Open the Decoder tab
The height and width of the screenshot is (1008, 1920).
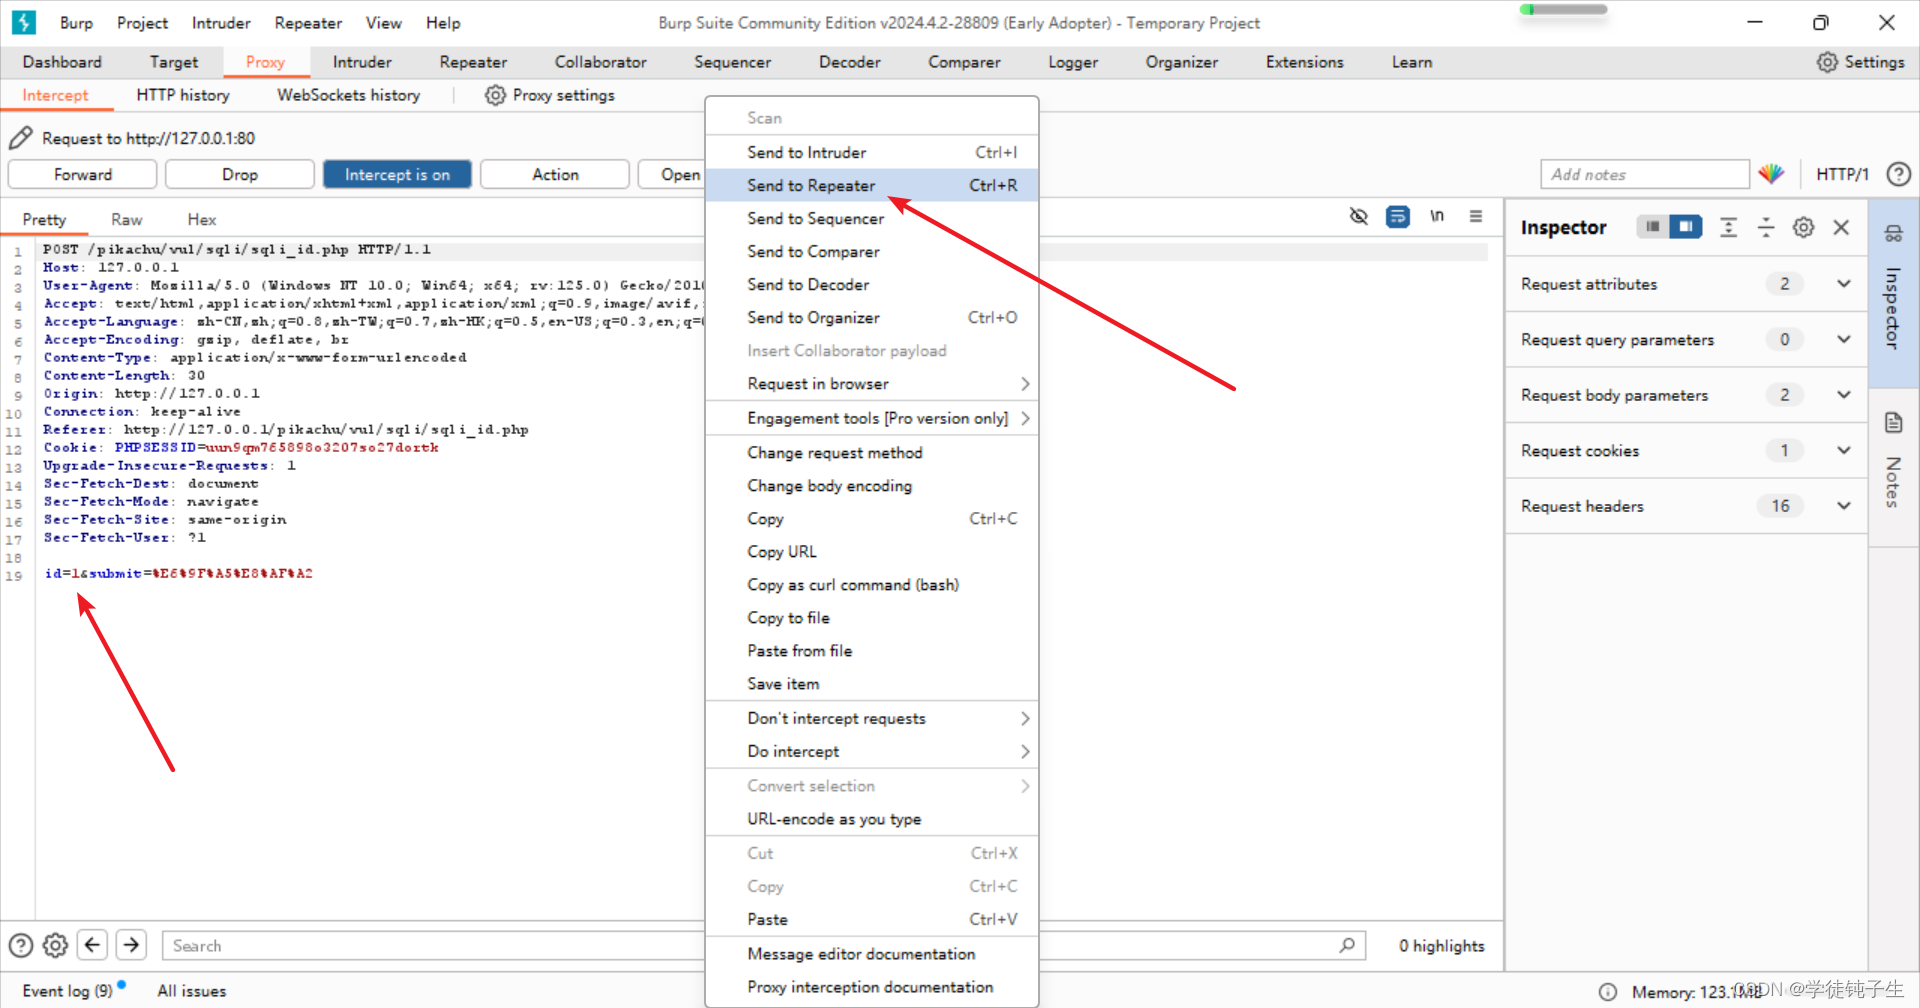[849, 62]
